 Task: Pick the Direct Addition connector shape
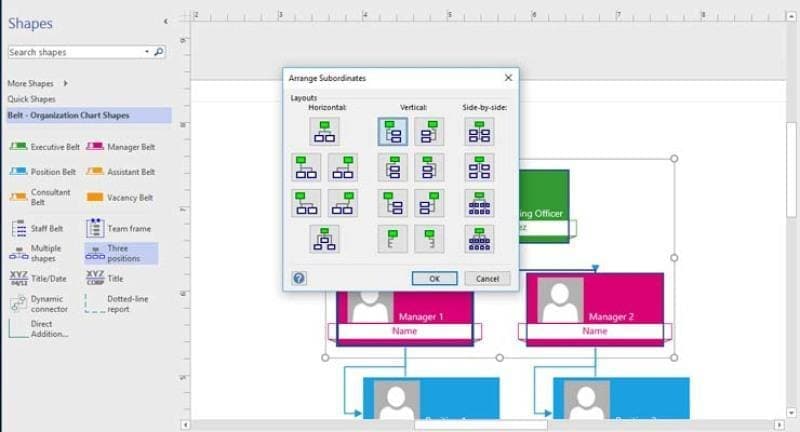pos(38,329)
